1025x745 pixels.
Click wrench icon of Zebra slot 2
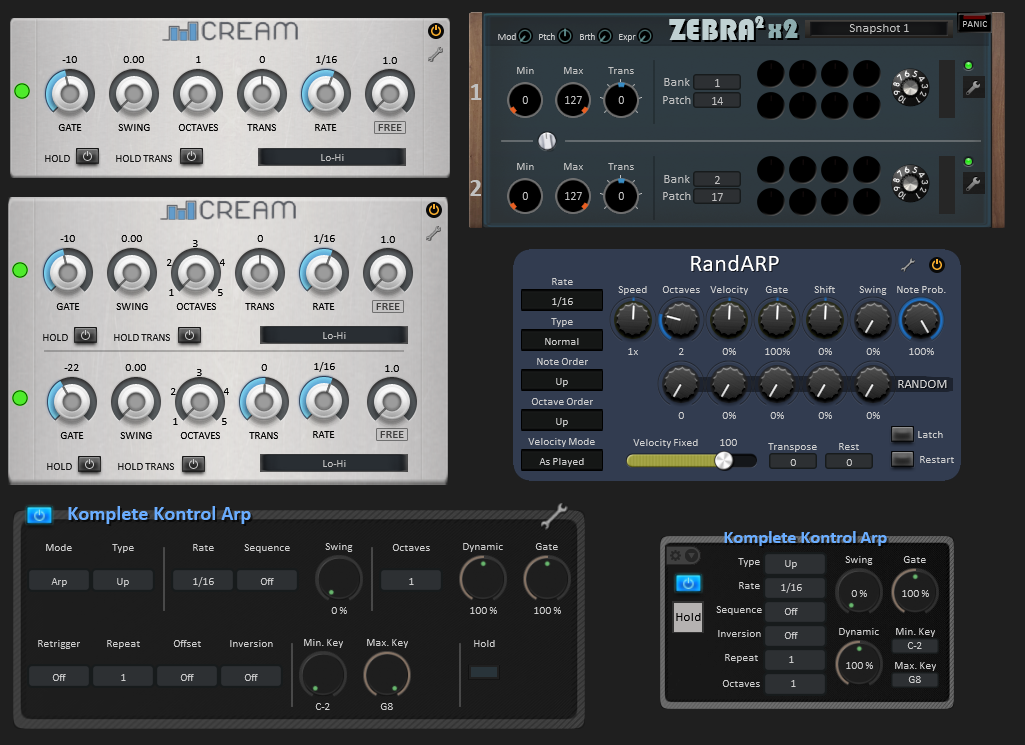point(973,184)
